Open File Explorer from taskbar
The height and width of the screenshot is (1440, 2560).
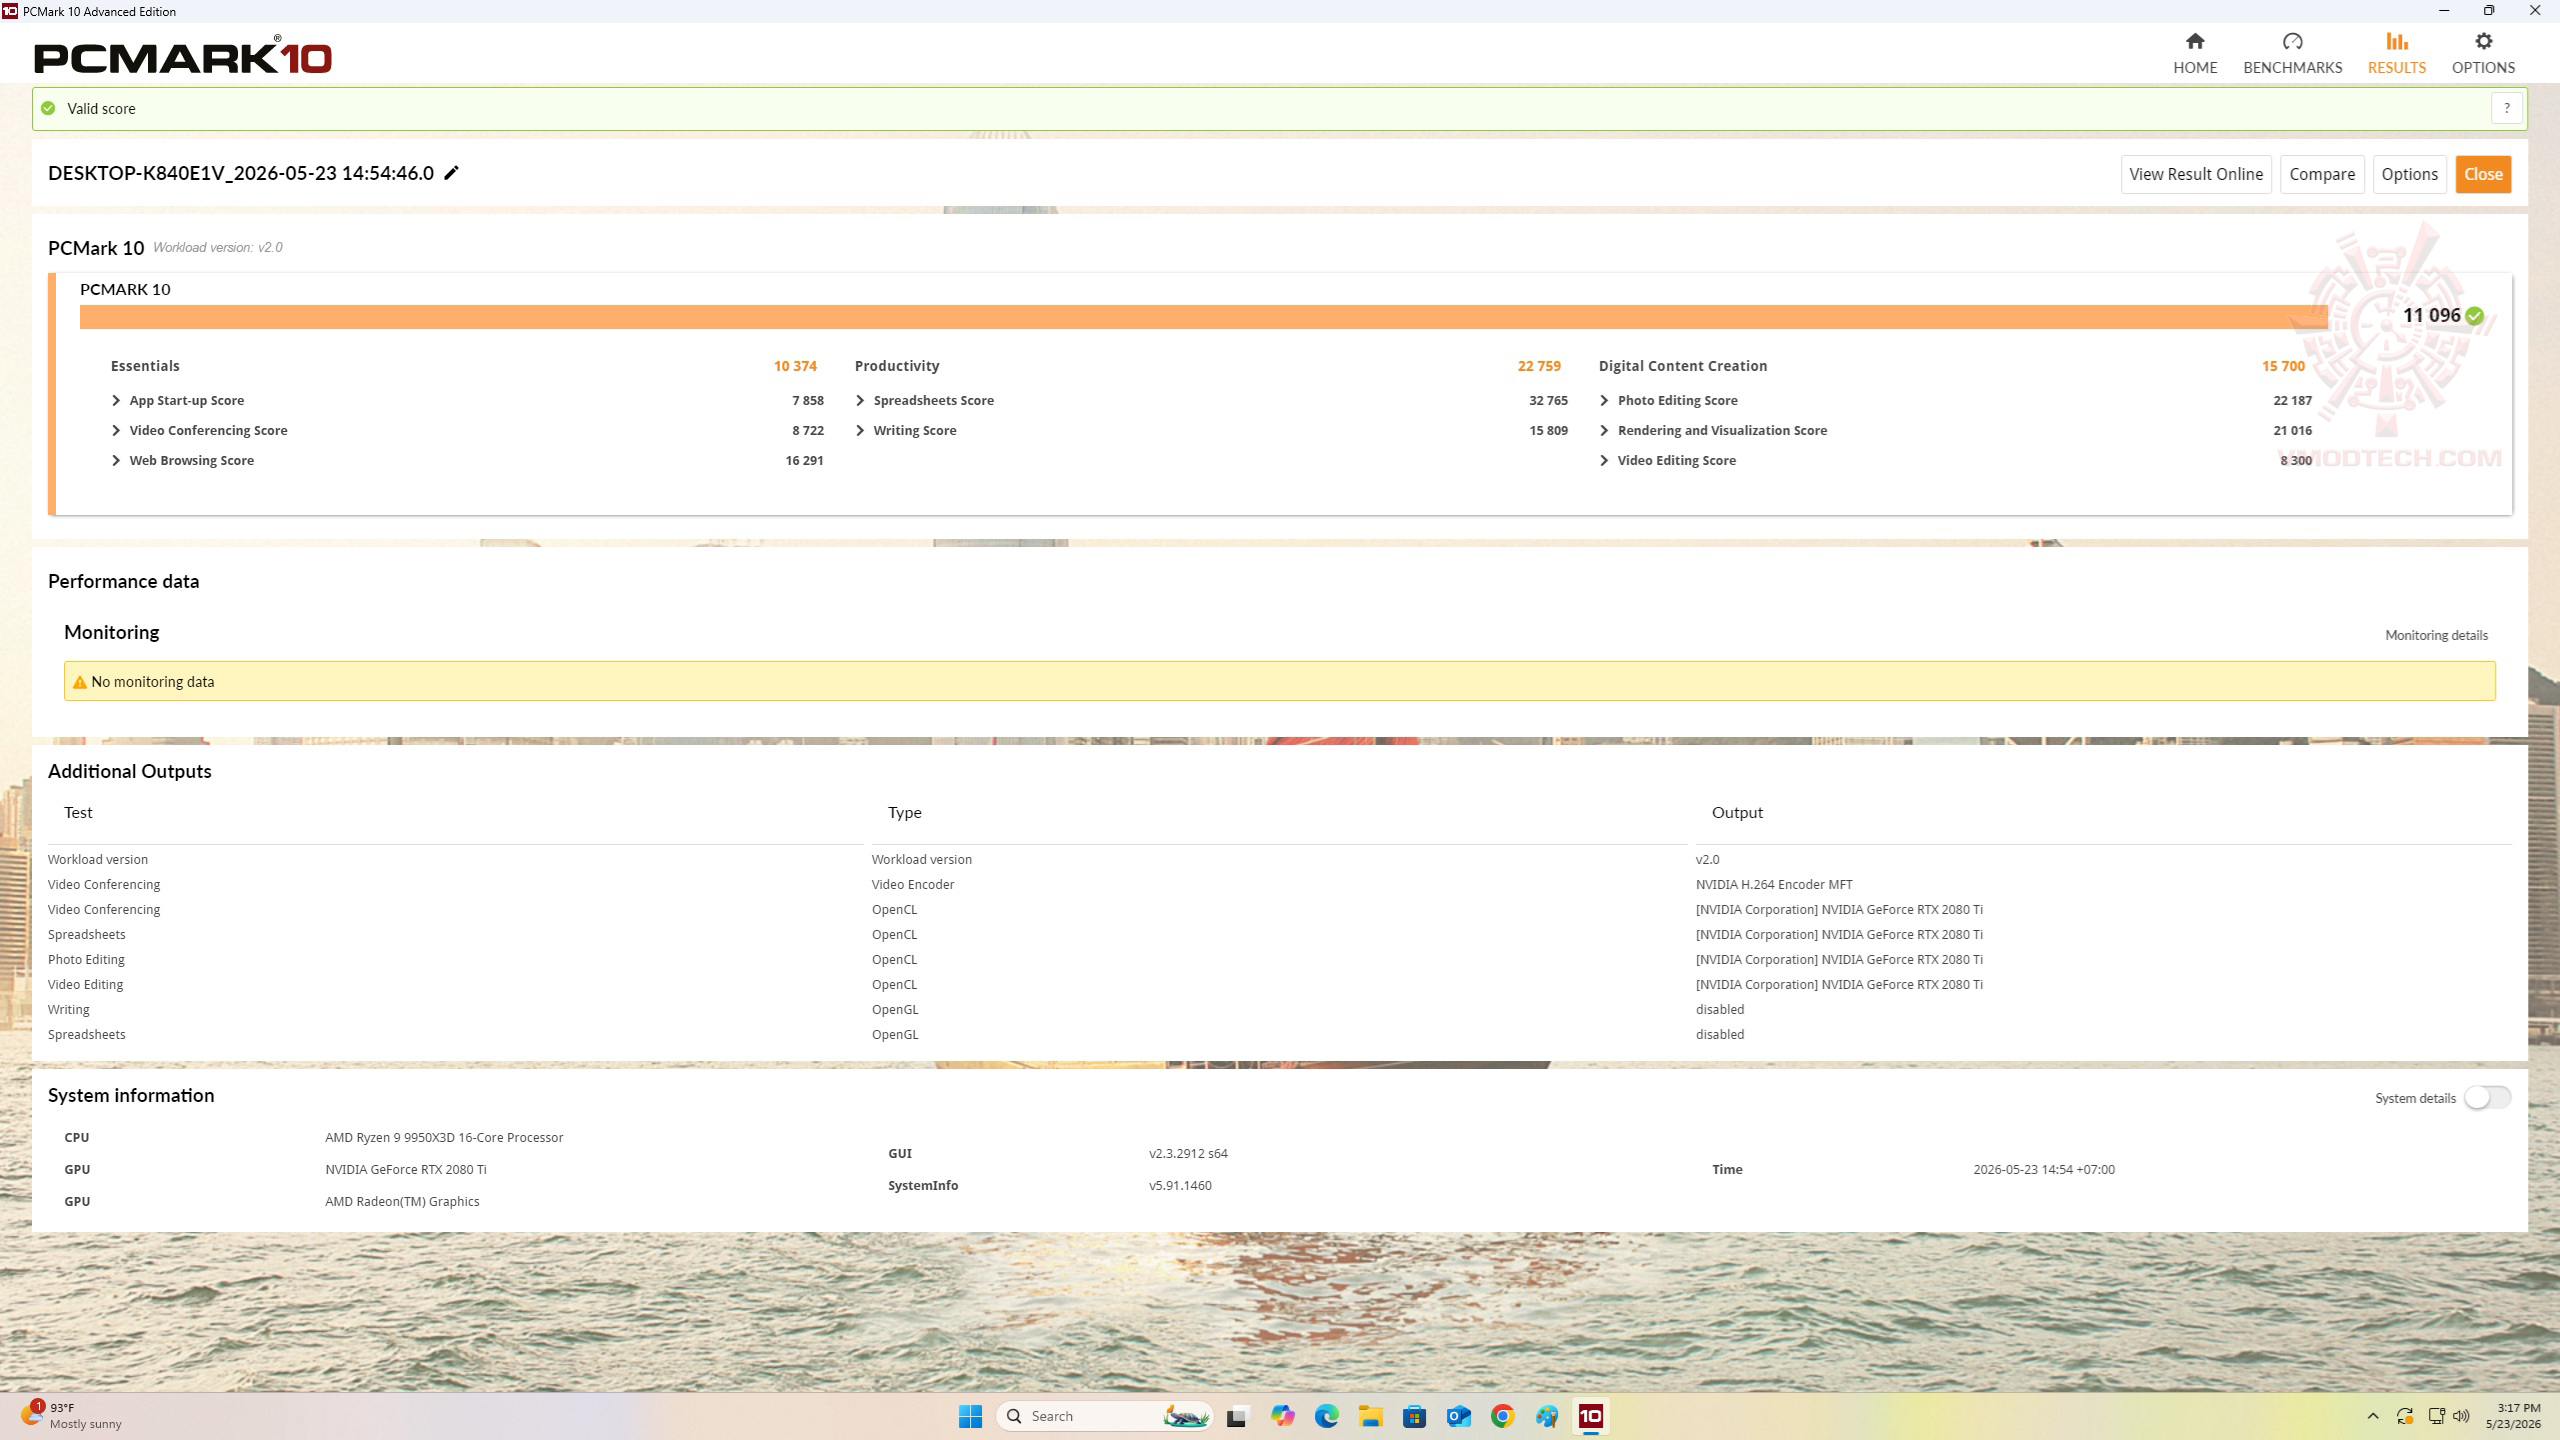click(x=1370, y=1416)
